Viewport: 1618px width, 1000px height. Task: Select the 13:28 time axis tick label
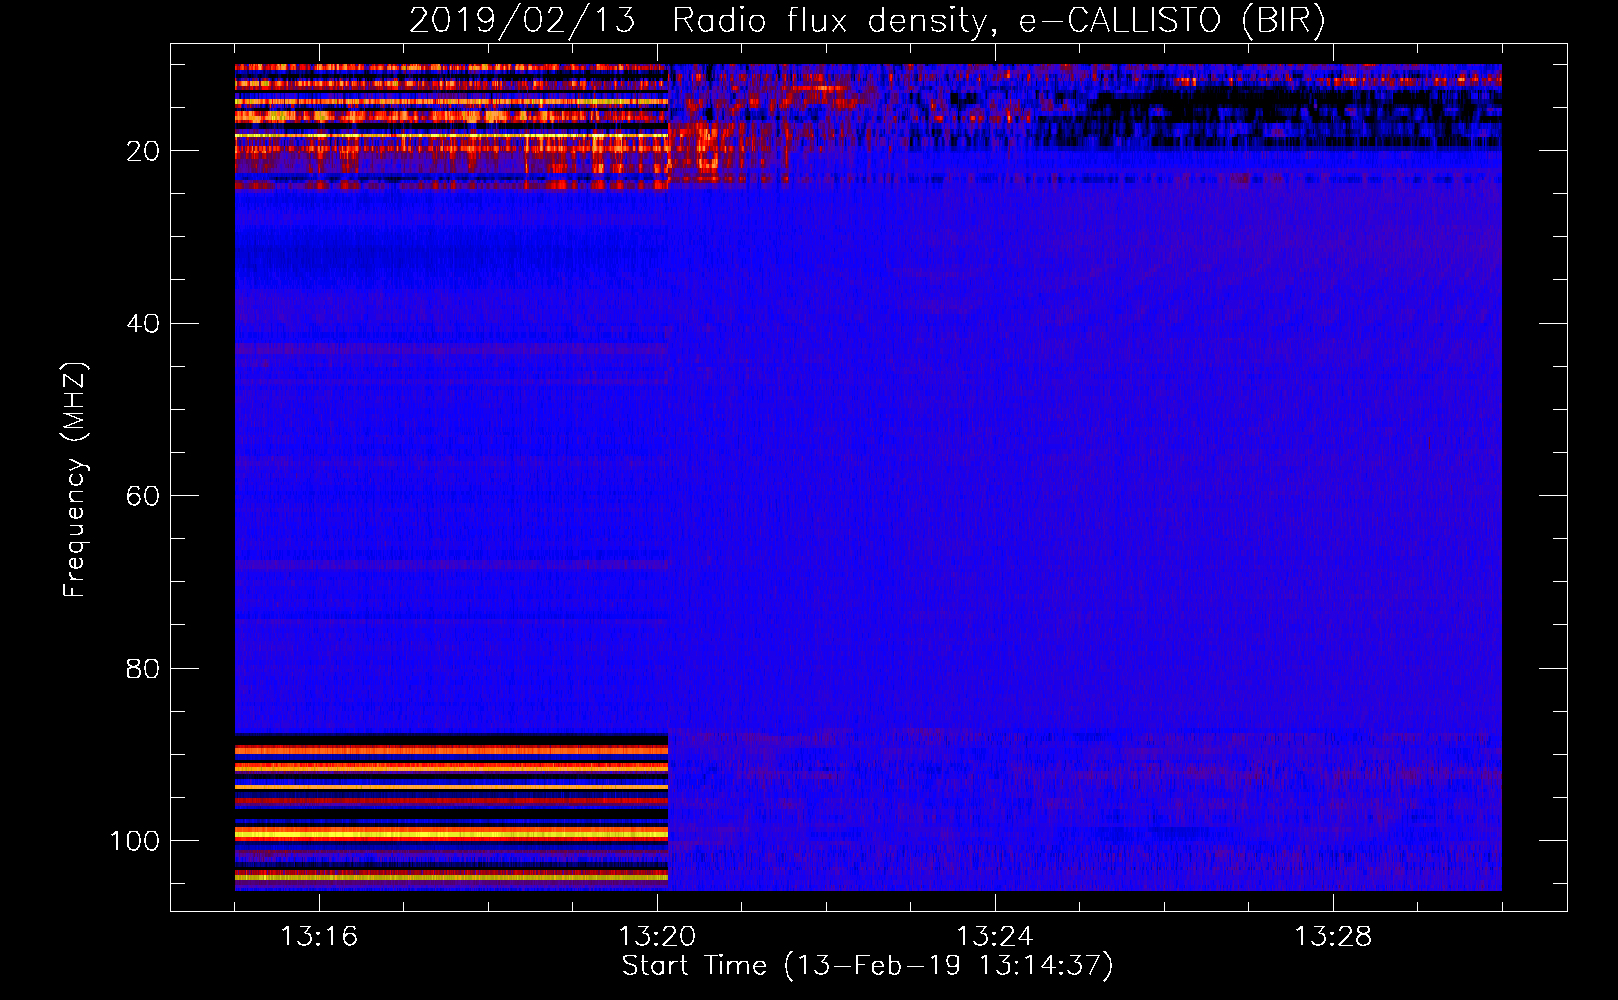pyautogui.click(x=1333, y=937)
